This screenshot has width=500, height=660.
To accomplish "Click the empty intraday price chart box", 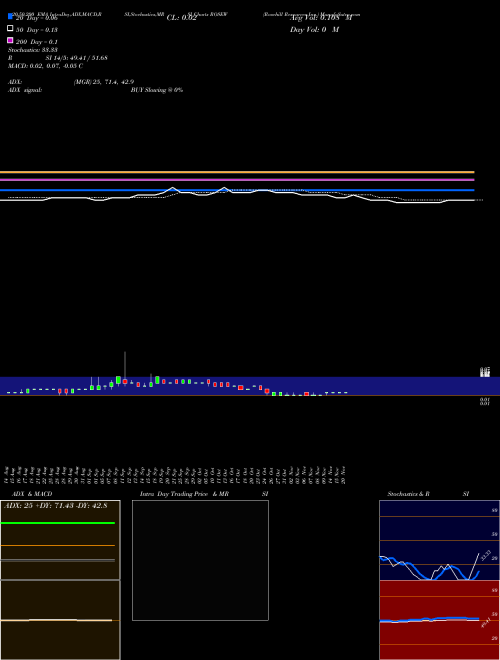I will [200, 560].
